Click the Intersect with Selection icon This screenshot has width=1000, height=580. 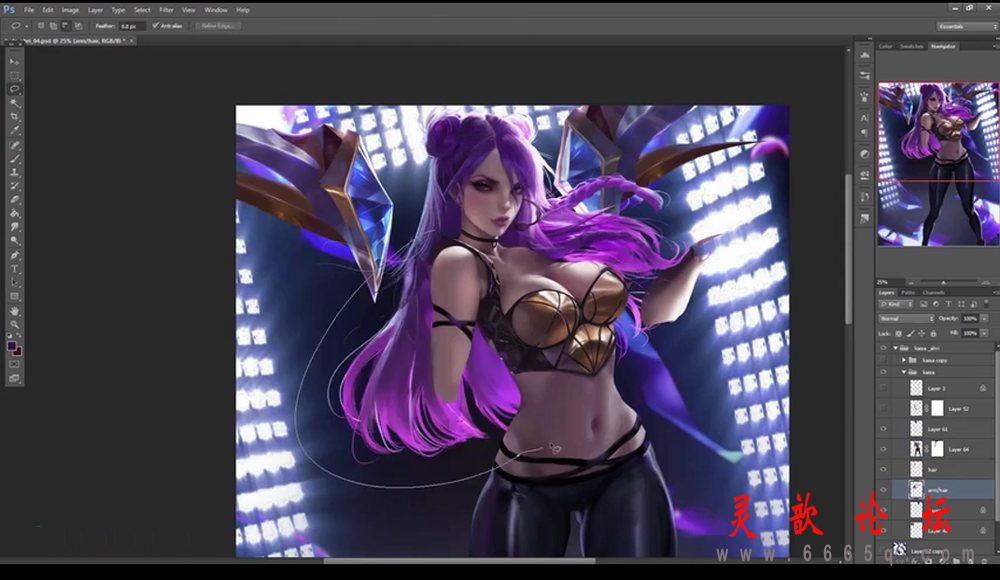click(78, 26)
